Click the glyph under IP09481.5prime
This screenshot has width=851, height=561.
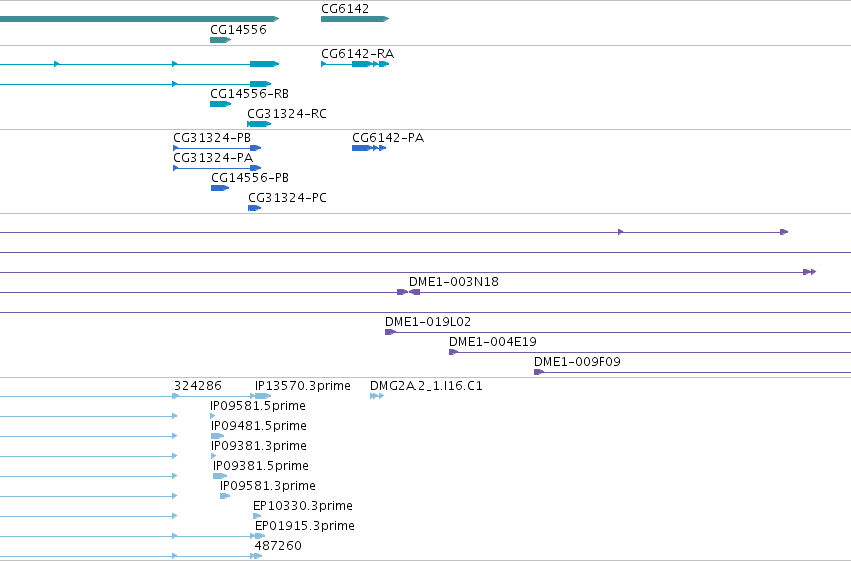(218, 436)
